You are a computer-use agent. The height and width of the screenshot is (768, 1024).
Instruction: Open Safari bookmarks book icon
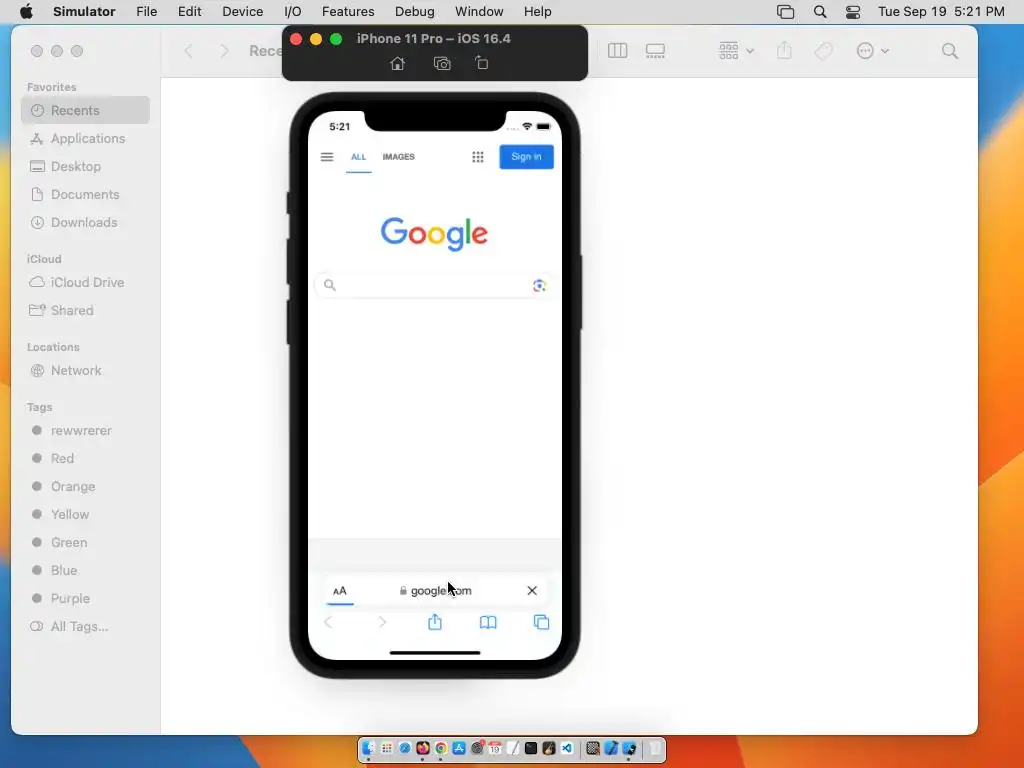click(x=488, y=622)
